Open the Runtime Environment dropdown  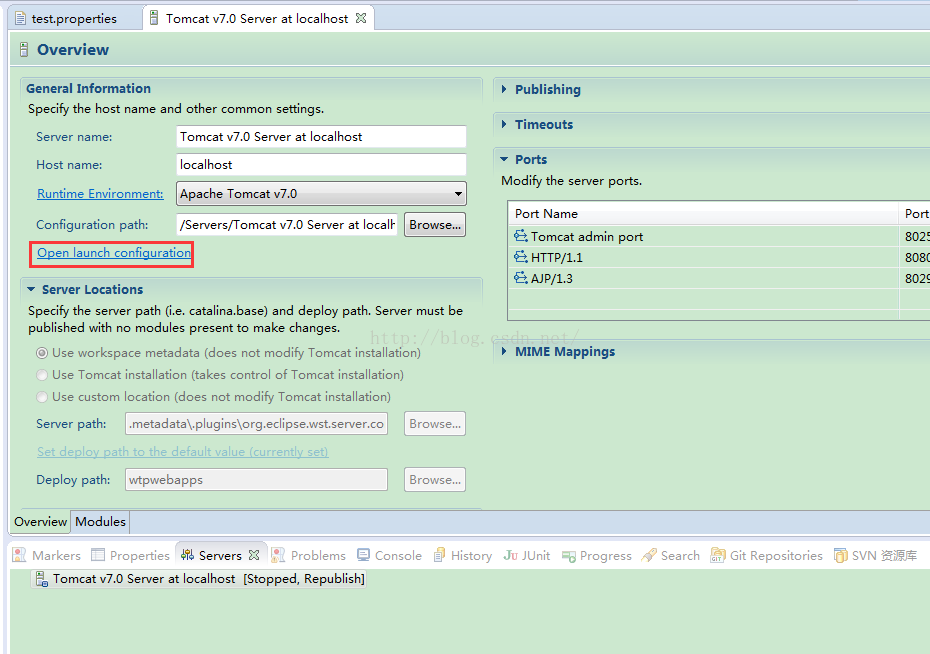click(321, 193)
